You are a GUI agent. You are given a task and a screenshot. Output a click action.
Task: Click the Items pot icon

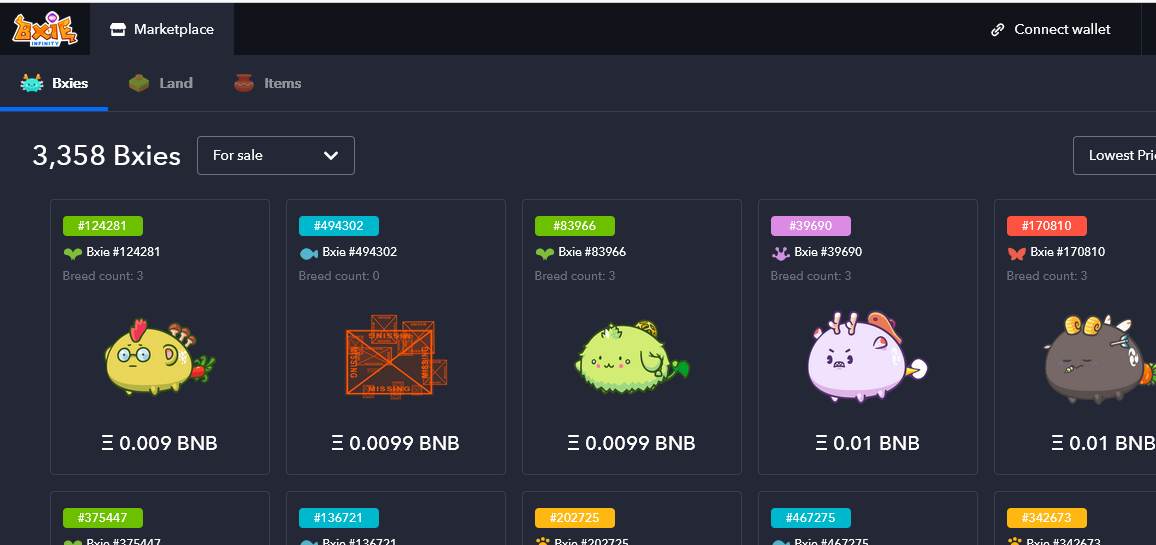point(244,83)
